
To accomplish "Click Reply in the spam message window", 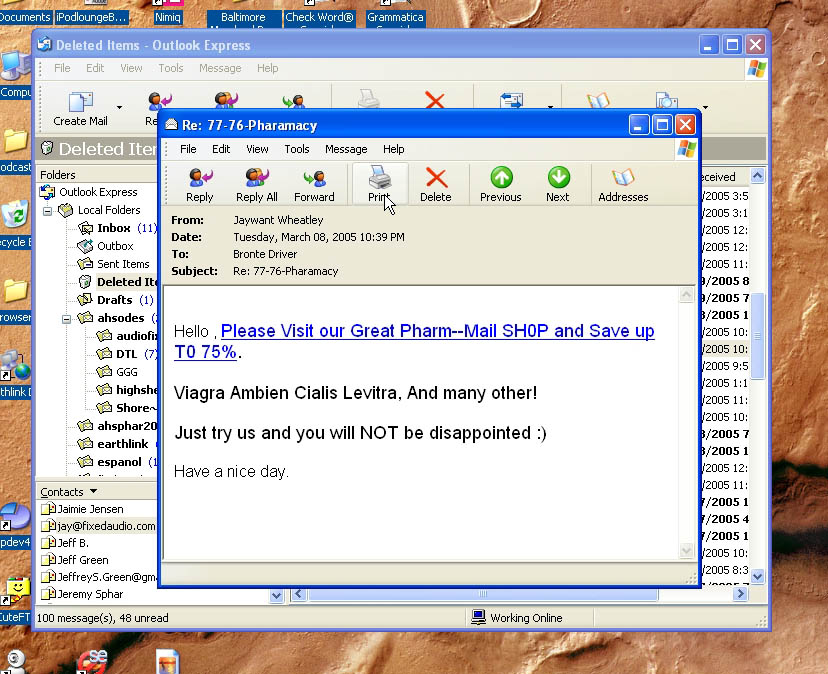I will tap(200, 184).
